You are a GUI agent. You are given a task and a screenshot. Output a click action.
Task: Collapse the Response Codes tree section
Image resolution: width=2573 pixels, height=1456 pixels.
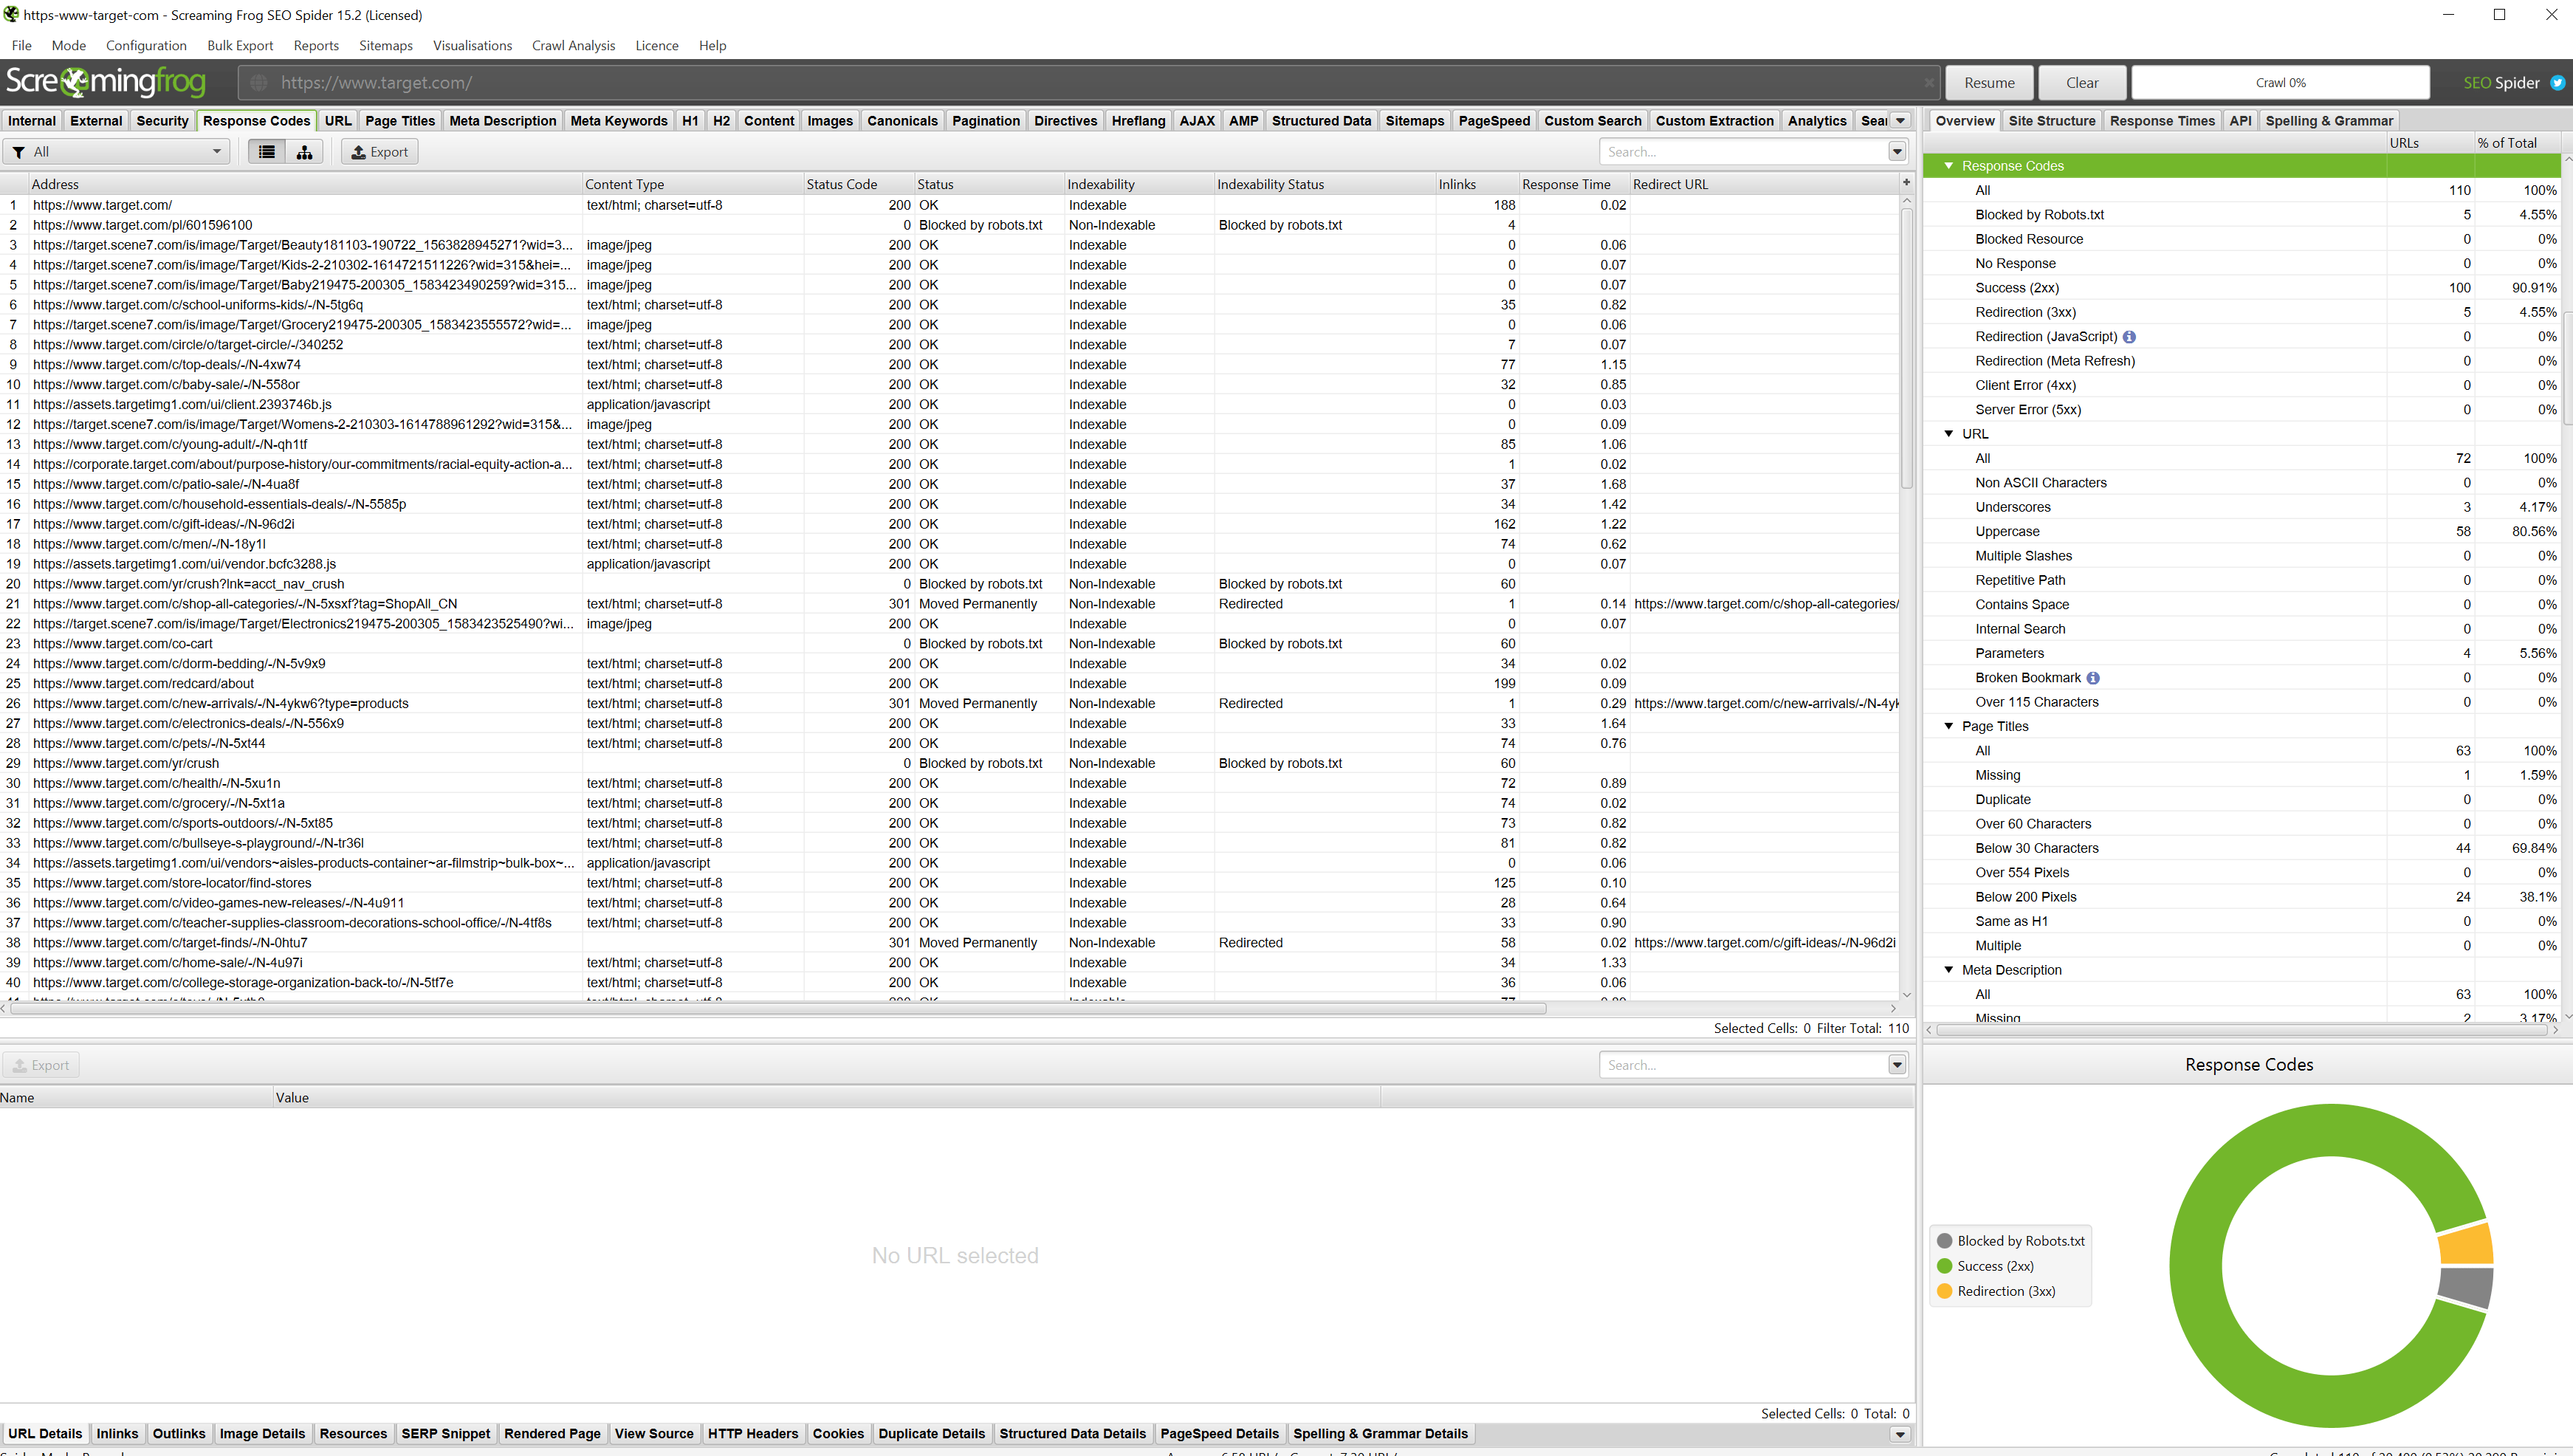[1948, 166]
